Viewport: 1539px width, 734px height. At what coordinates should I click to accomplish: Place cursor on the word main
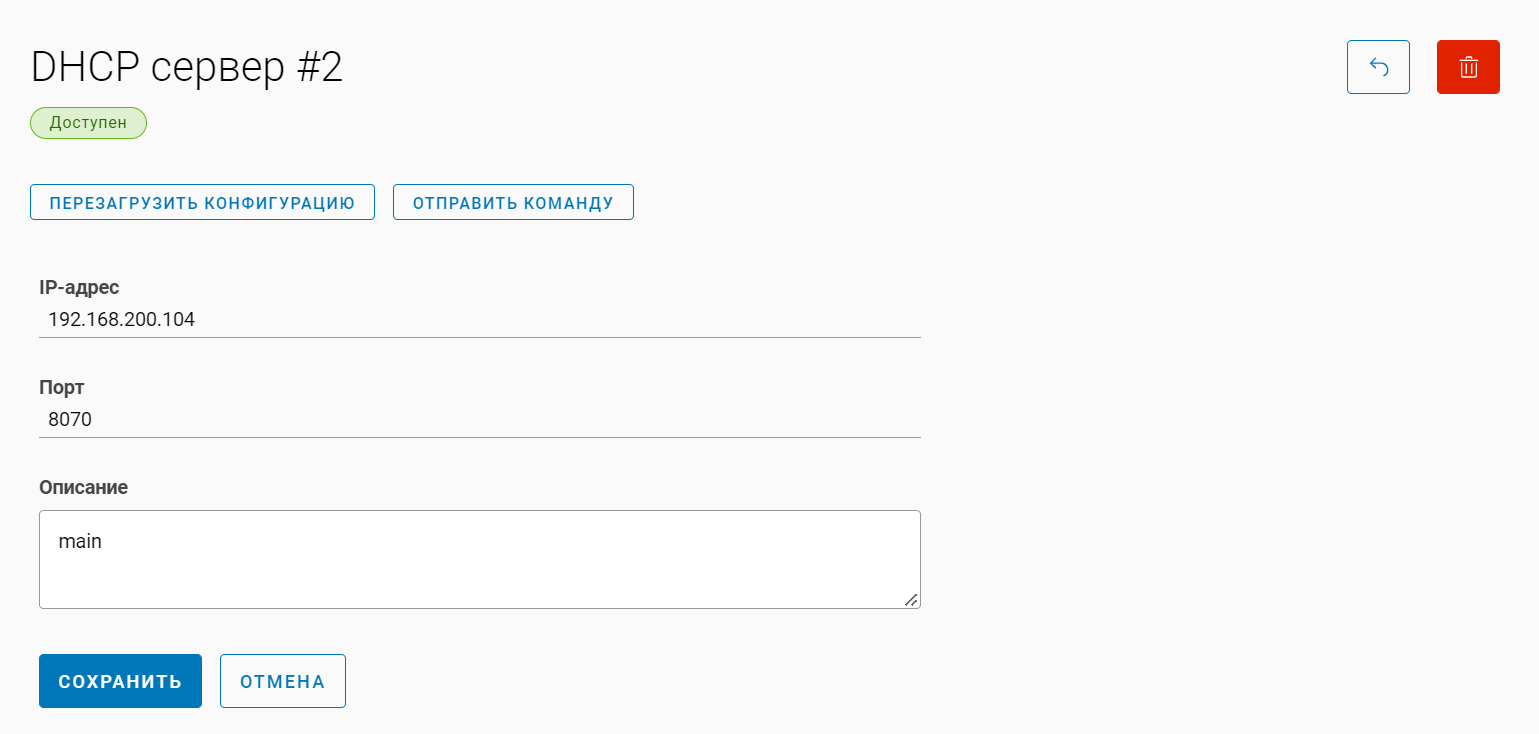pyautogui.click(x=80, y=542)
